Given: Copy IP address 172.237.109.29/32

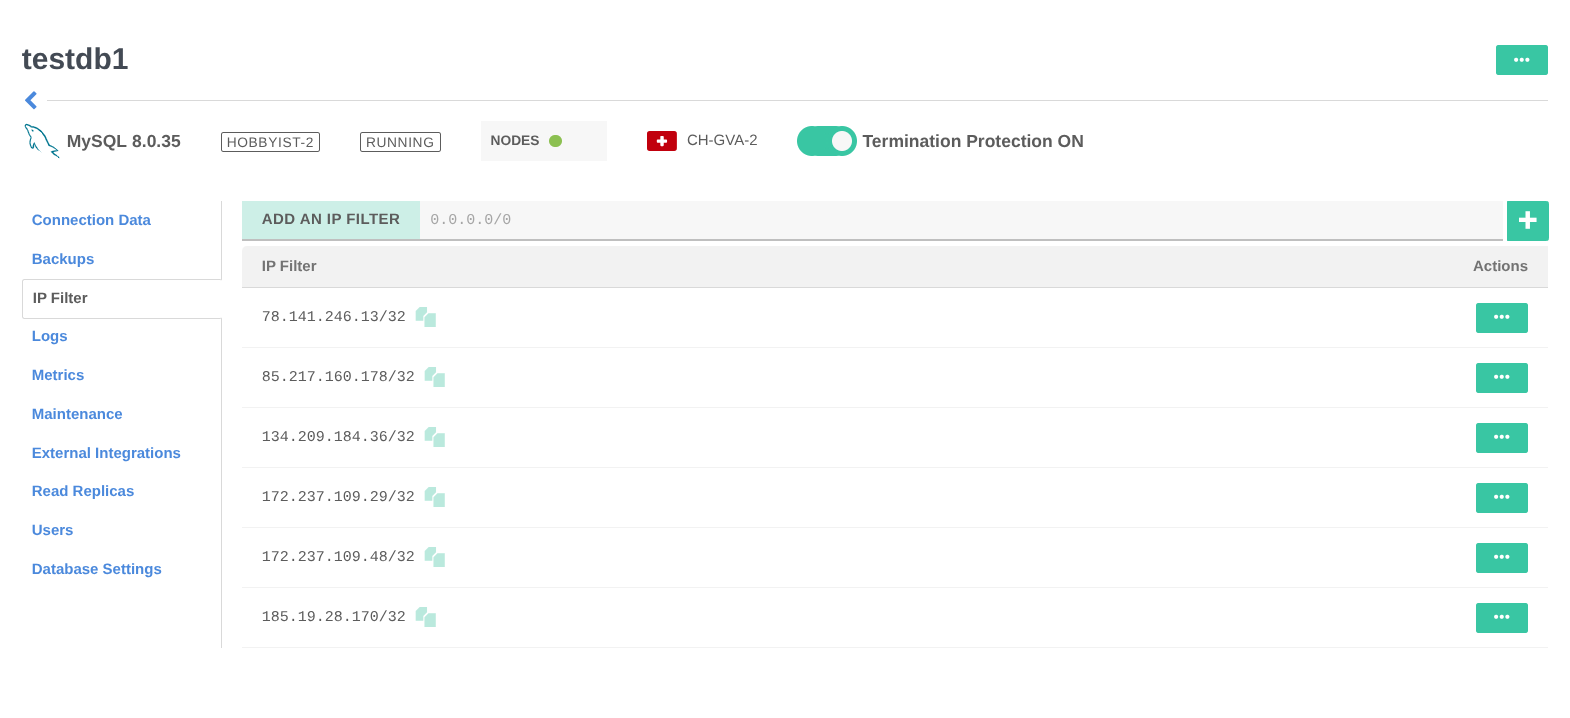Looking at the screenshot, I should (x=435, y=497).
